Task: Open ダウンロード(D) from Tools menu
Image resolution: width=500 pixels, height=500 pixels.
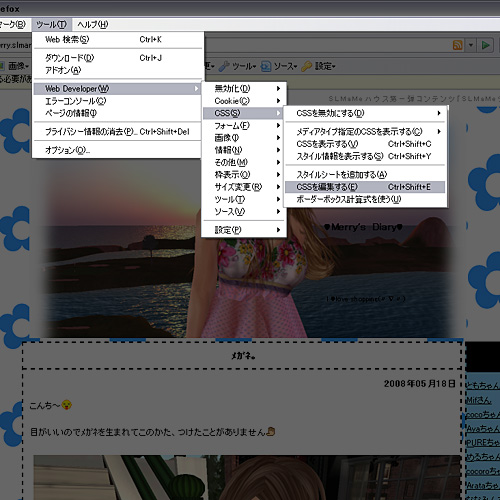Action: tap(118, 58)
